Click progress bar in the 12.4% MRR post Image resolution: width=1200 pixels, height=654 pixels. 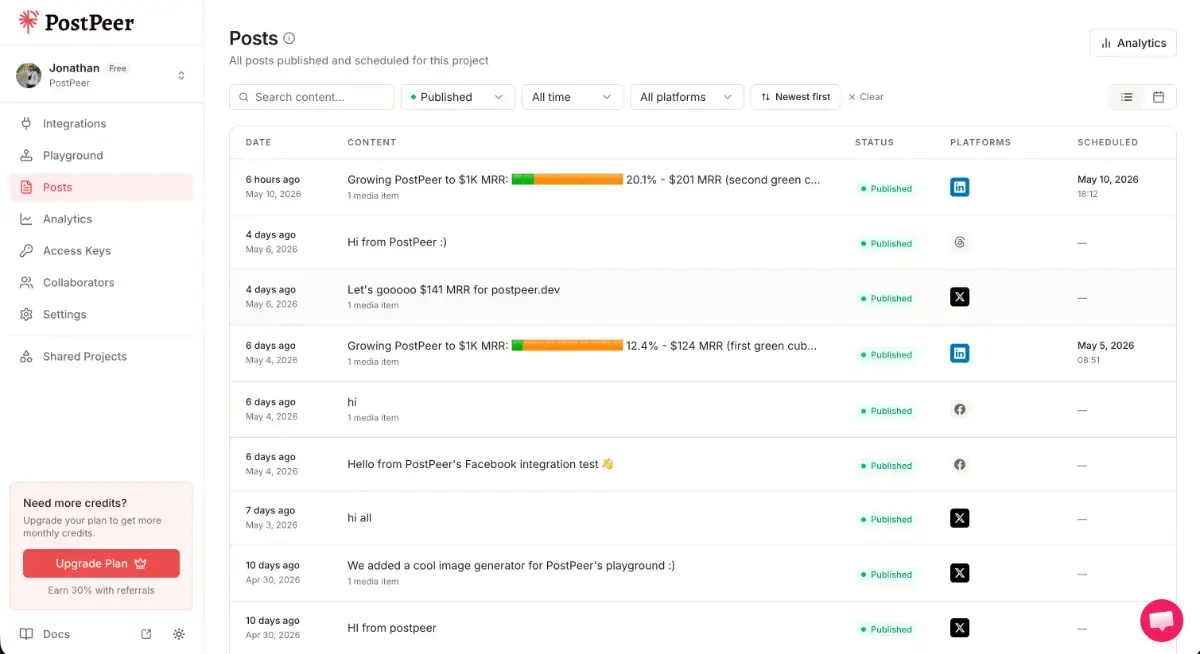(567, 346)
